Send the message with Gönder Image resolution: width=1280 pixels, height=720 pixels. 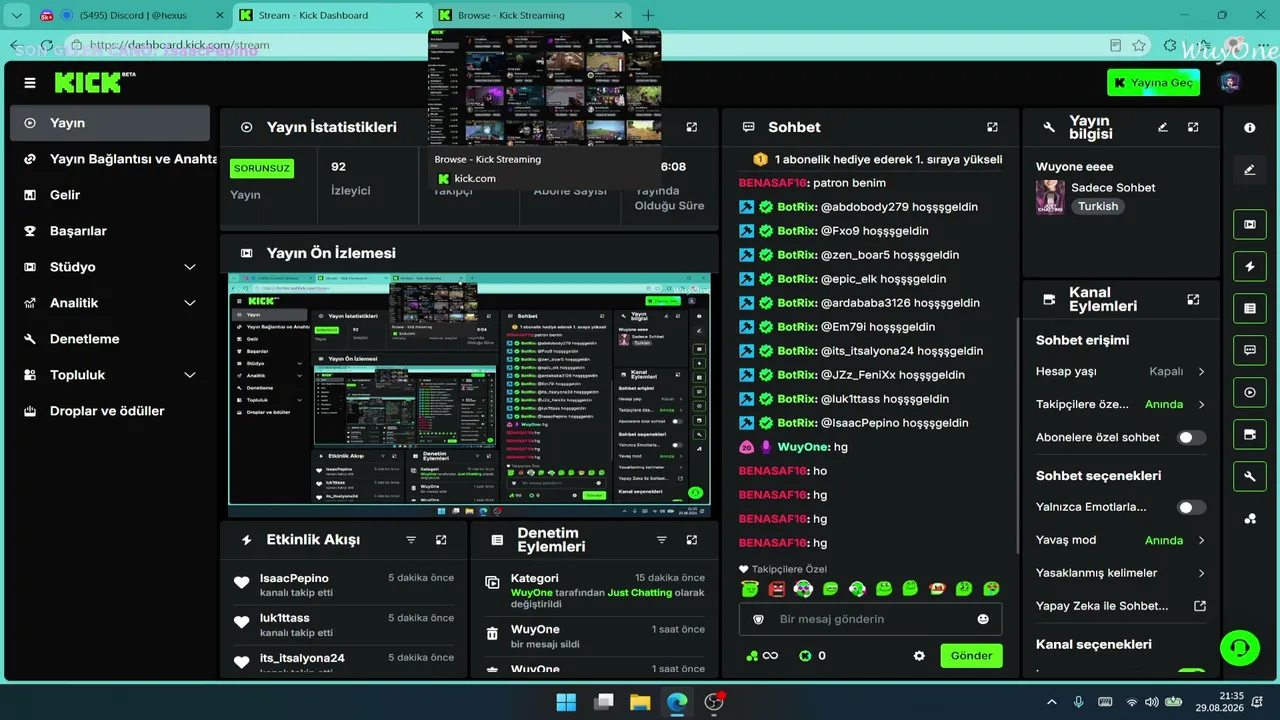tap(971, 656)
